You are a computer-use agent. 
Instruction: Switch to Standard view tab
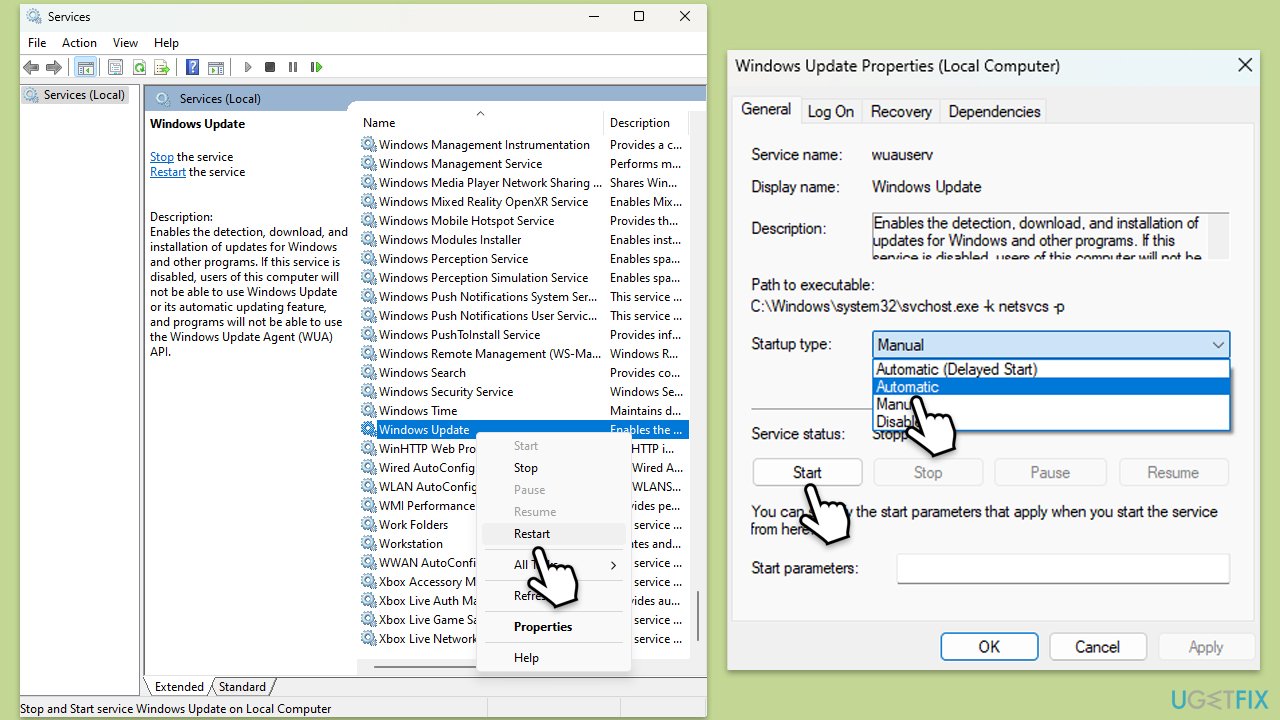(x=242, y=687)
